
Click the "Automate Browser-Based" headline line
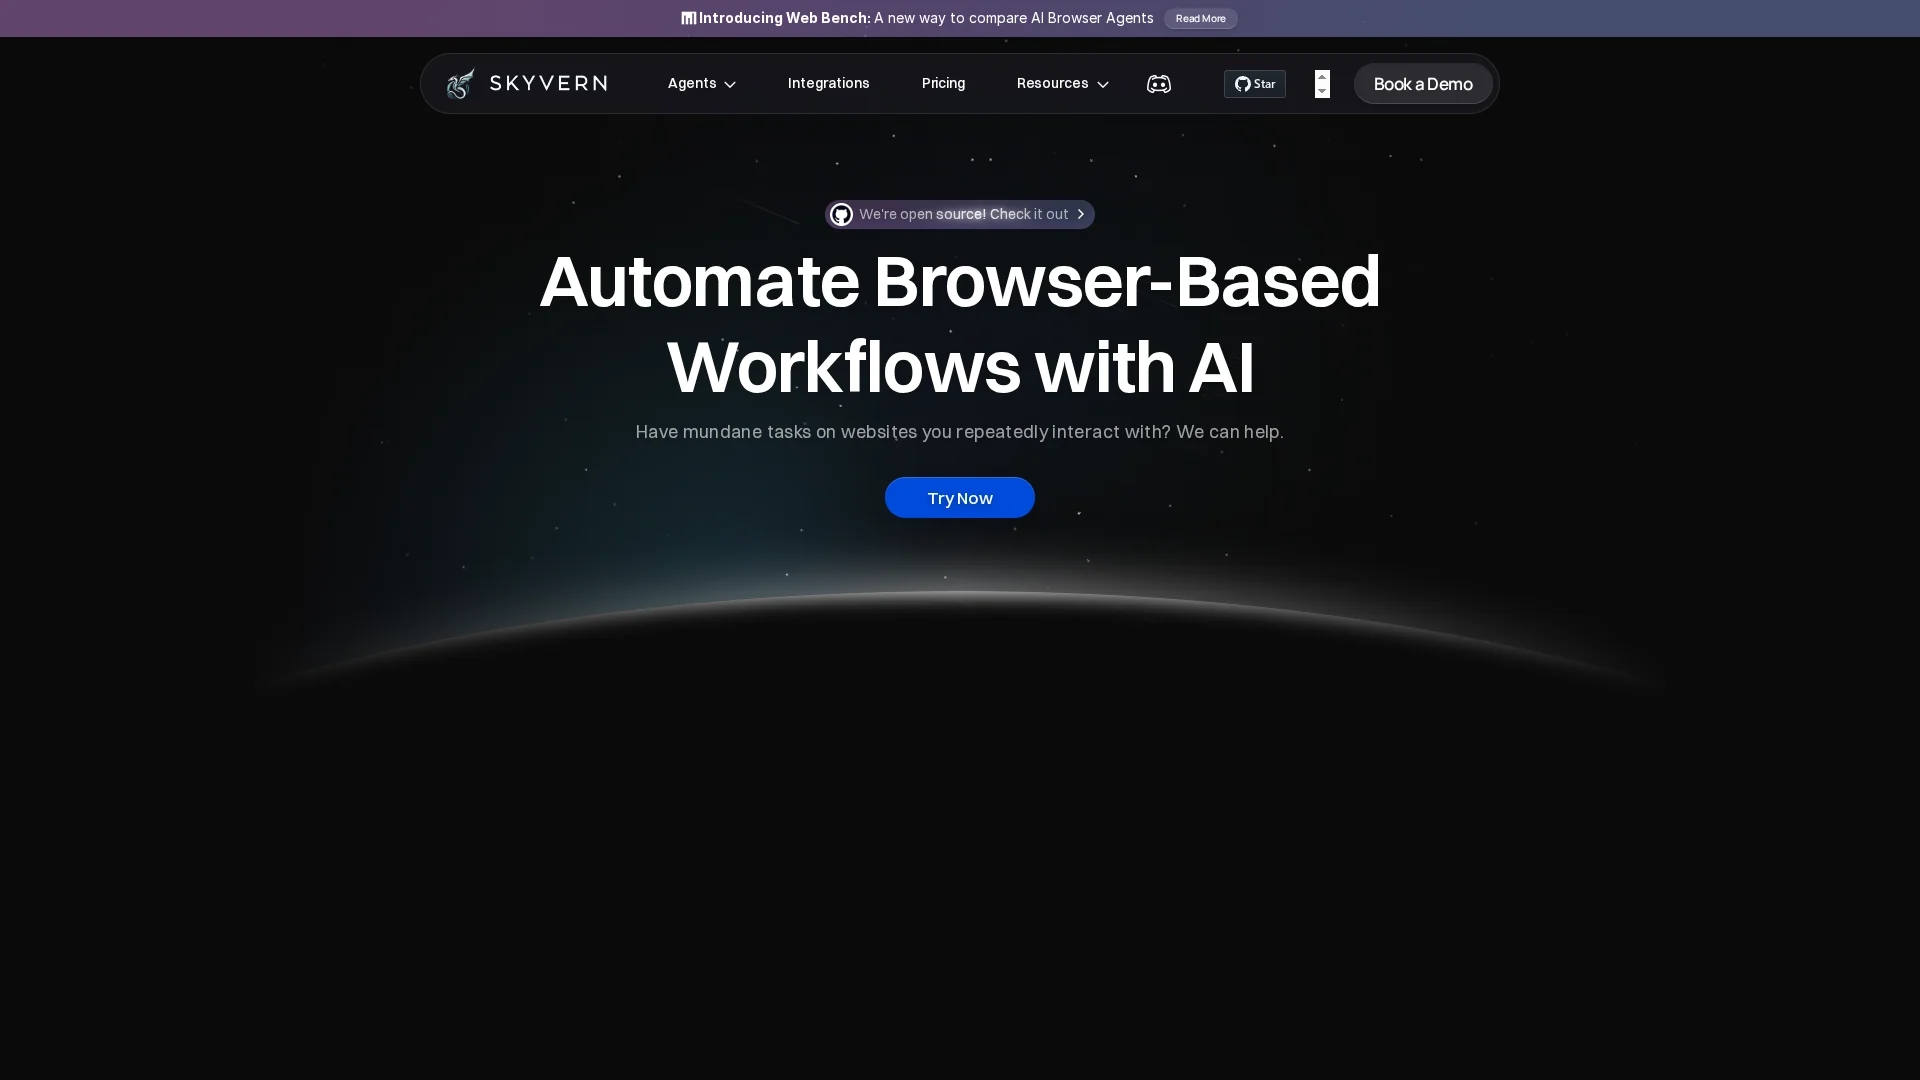pos(960,281)
